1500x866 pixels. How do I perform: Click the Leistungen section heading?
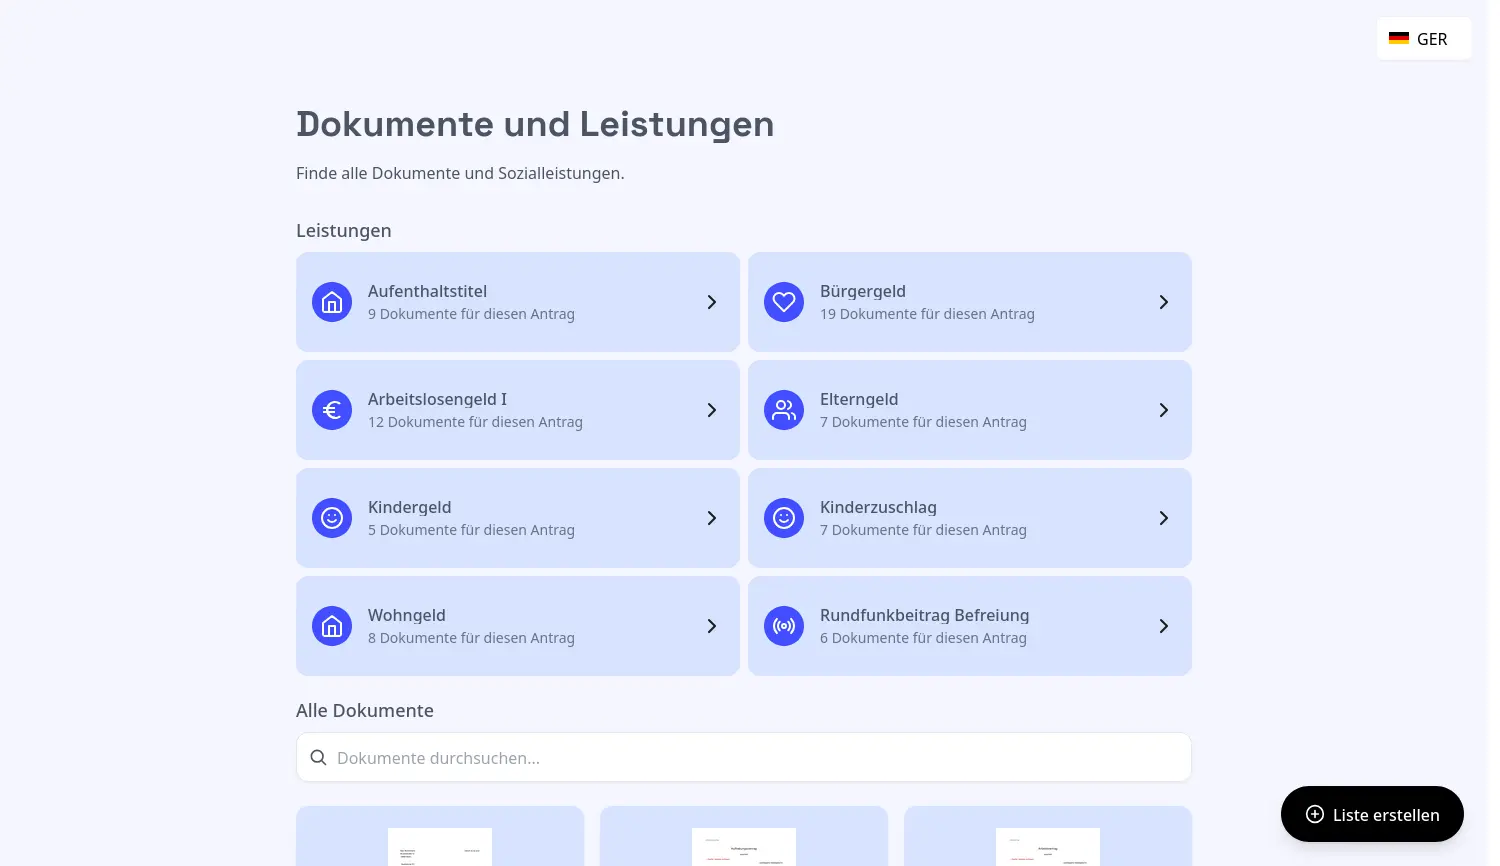(344, 230)
